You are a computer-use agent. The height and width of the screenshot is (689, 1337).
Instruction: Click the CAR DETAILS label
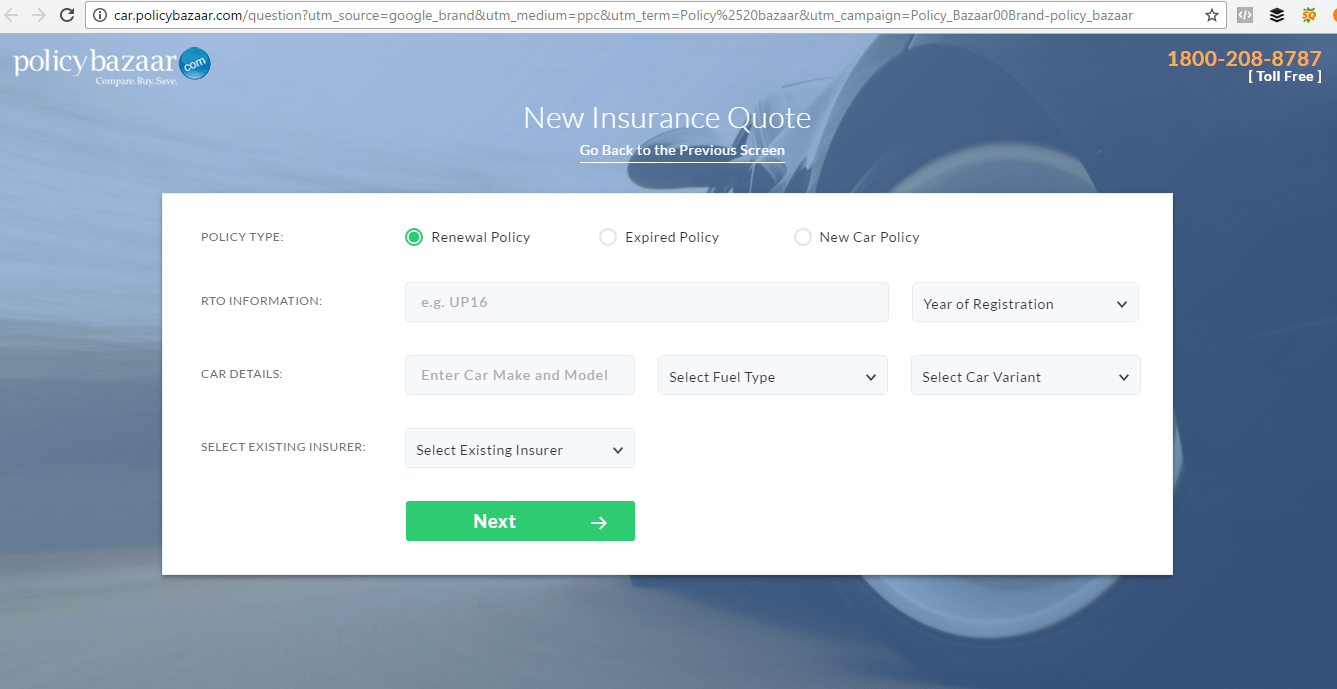point(242,374)
